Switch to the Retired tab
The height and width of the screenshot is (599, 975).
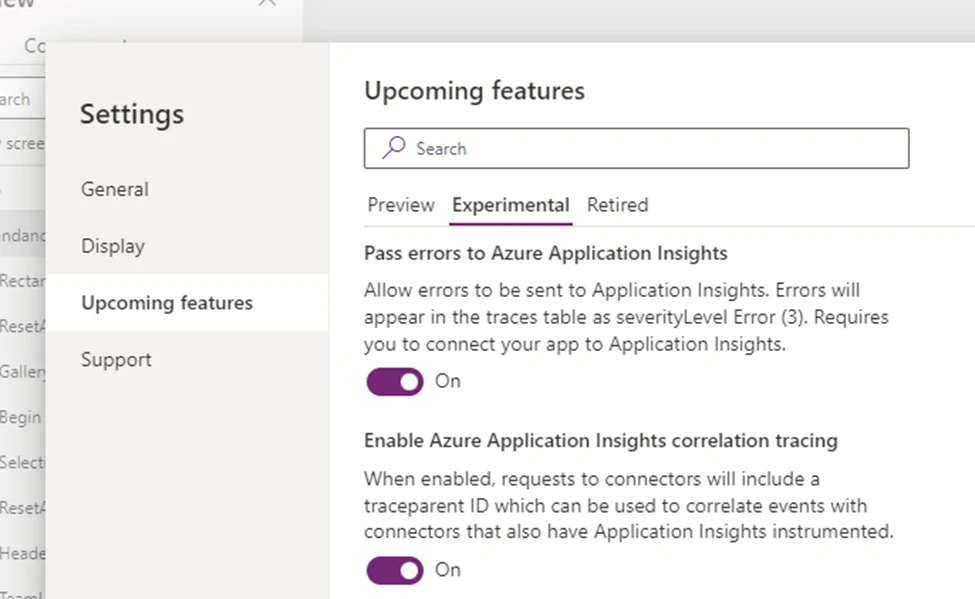tap(617, 205)
